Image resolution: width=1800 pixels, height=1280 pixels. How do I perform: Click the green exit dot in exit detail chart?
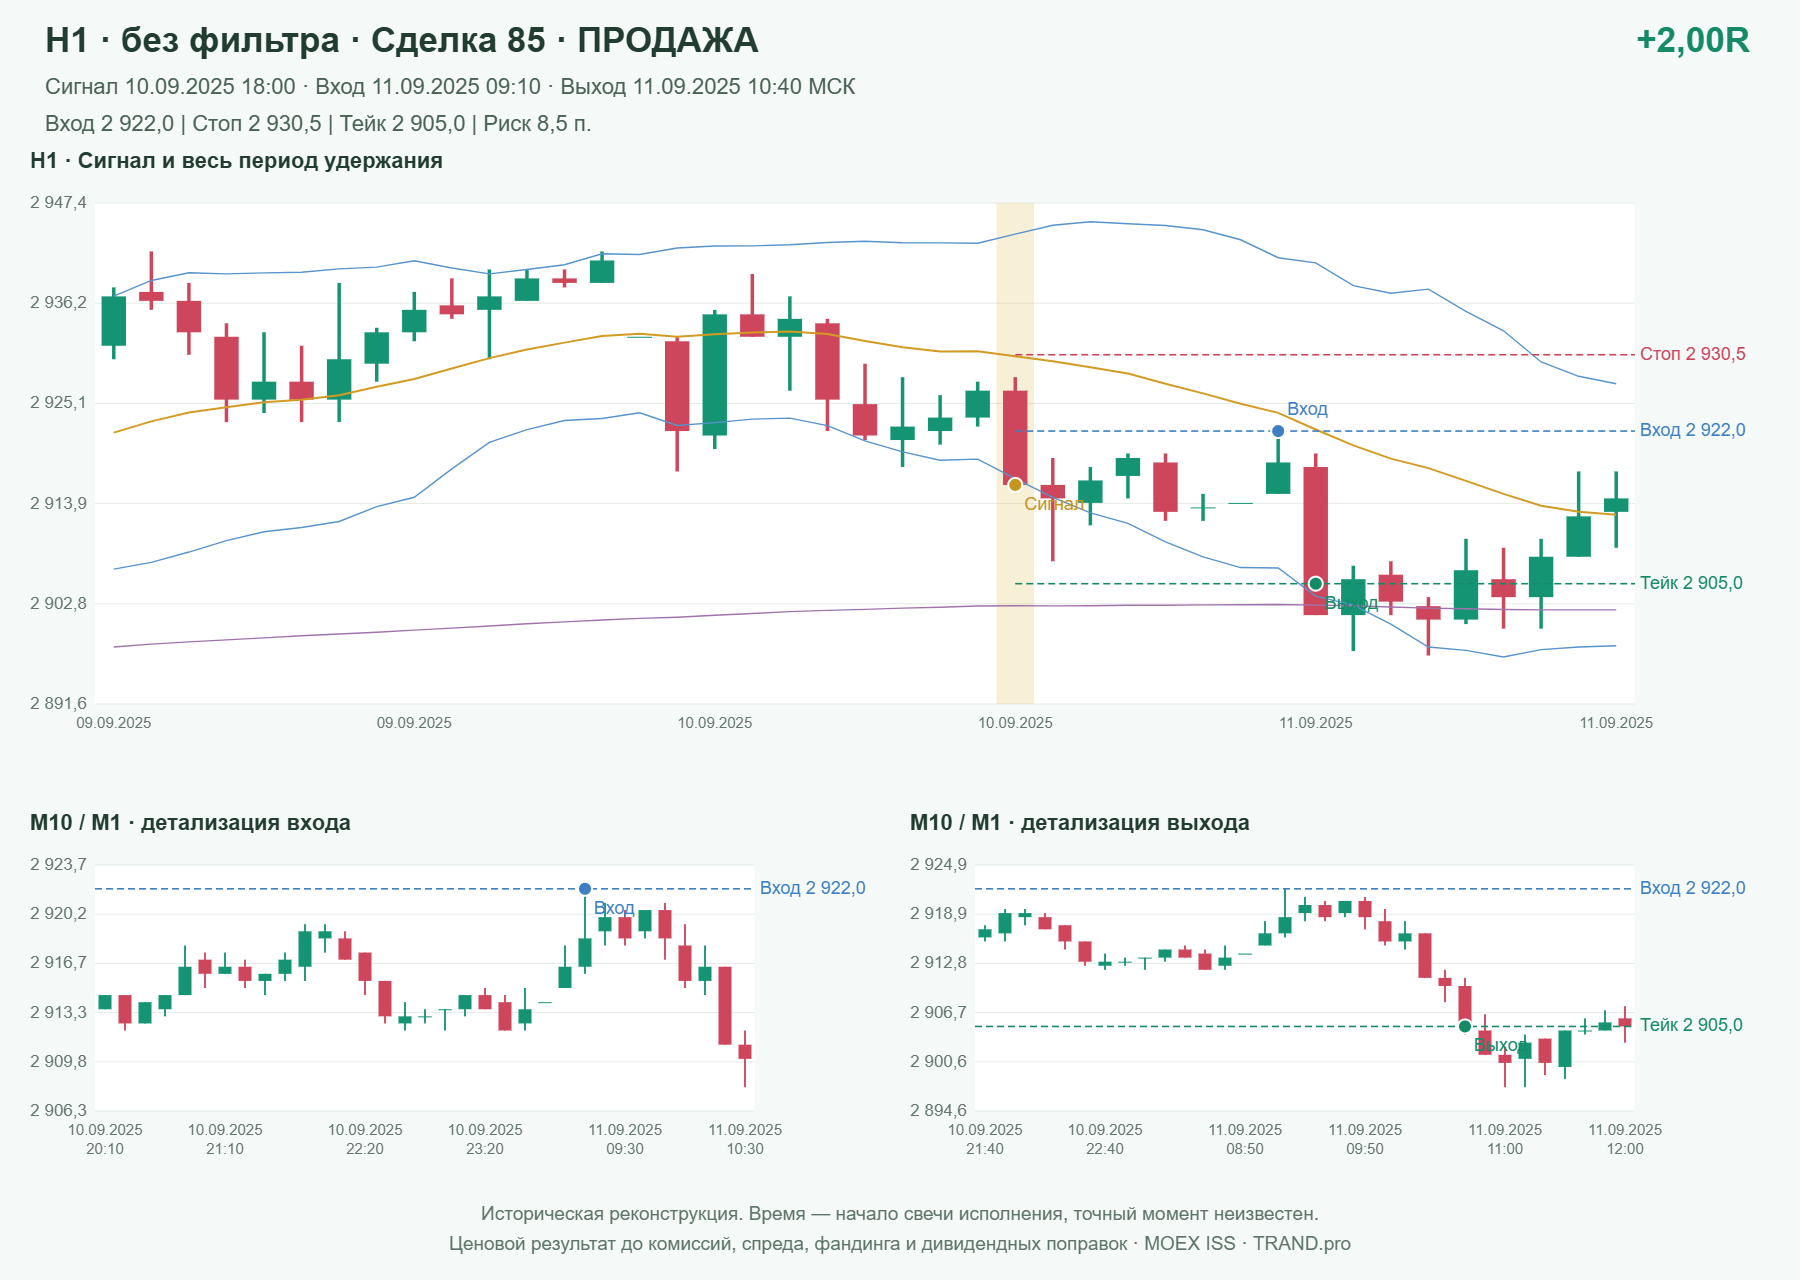pyautogui.click(x=1465, y=1026)
